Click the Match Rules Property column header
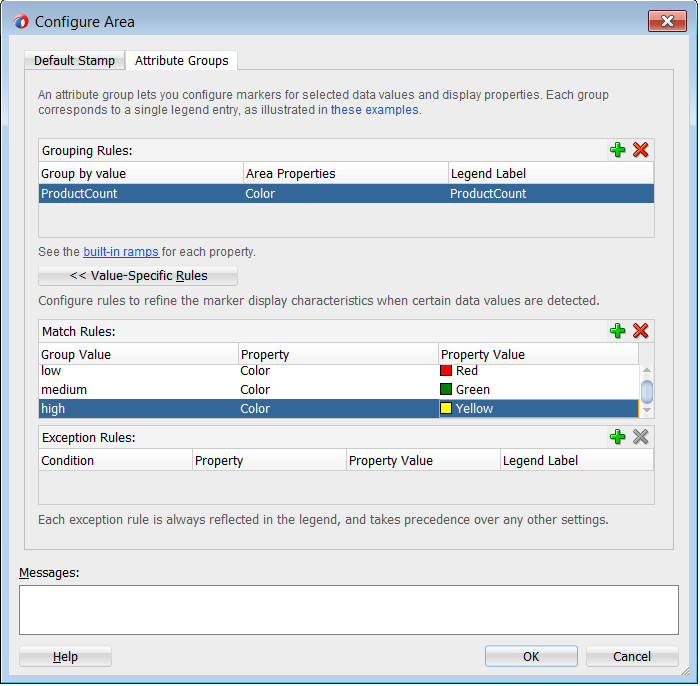 pyautogui.click(x=338, y=354)
